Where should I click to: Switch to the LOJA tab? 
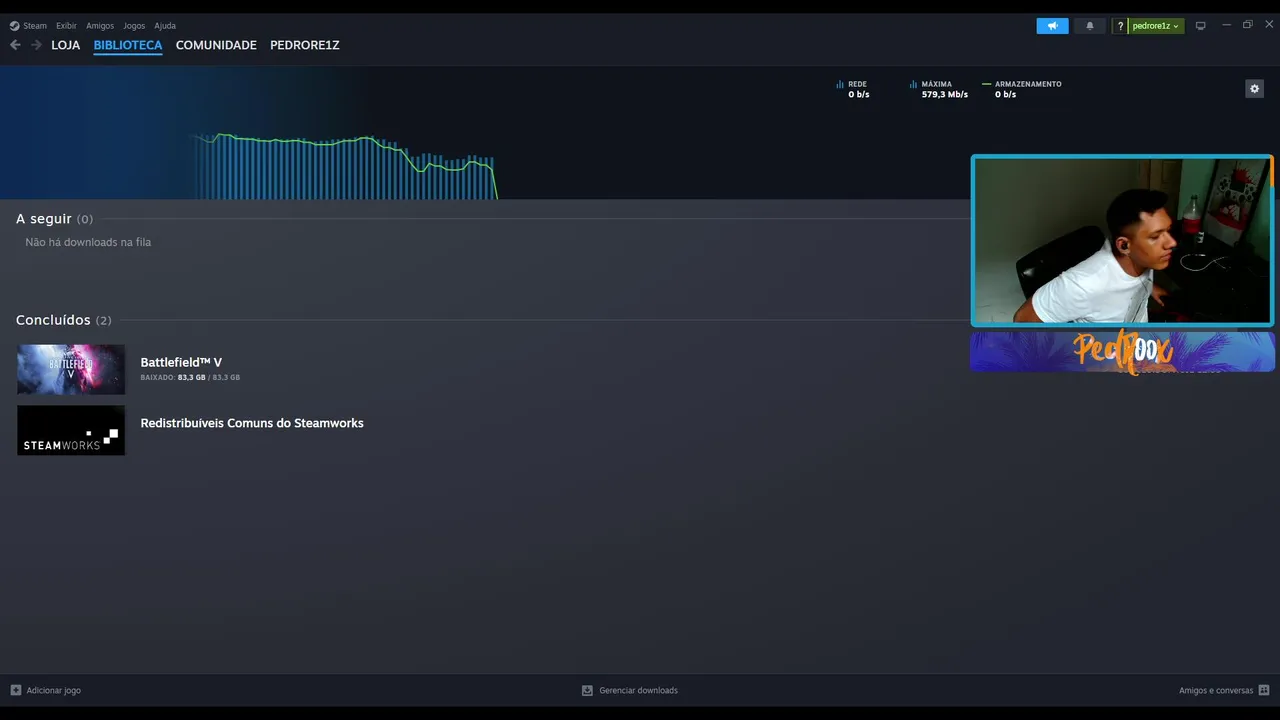tap(66, 45)
